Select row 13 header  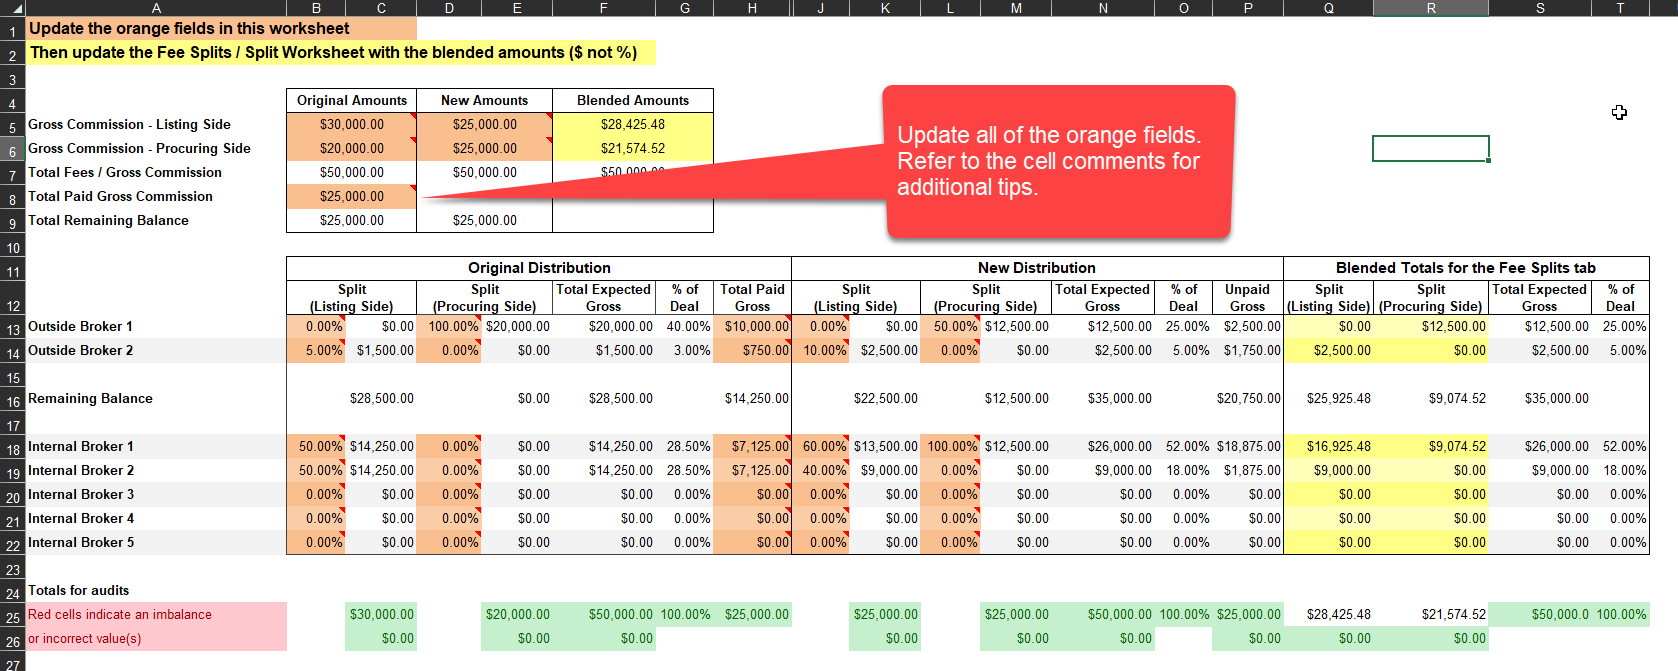[12, 328]
